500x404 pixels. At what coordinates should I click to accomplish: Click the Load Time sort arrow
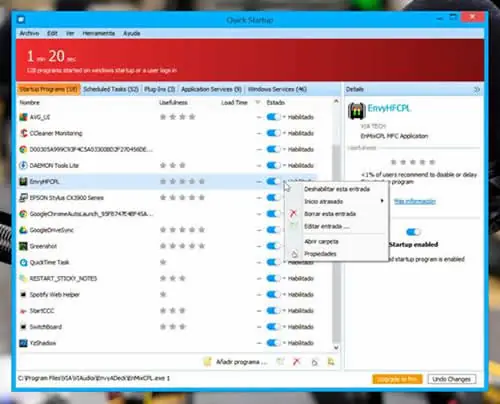click(x=258, y=102)
